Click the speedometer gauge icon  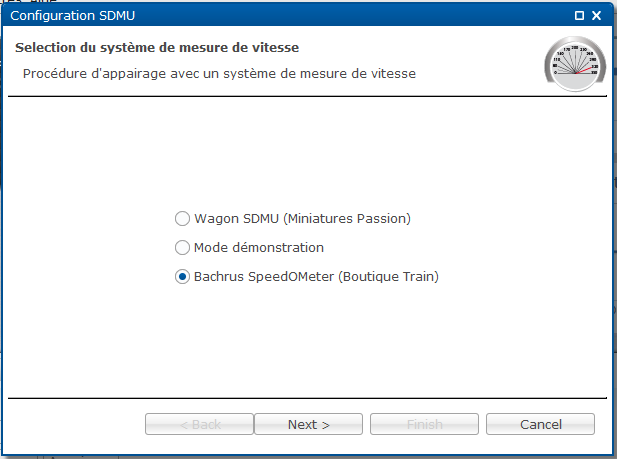click(x=575, y=63)
